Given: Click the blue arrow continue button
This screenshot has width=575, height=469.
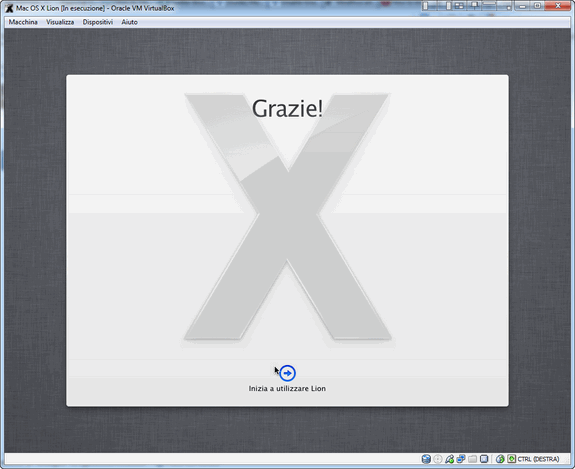Looking at the screenshot, I should [288, 373].
